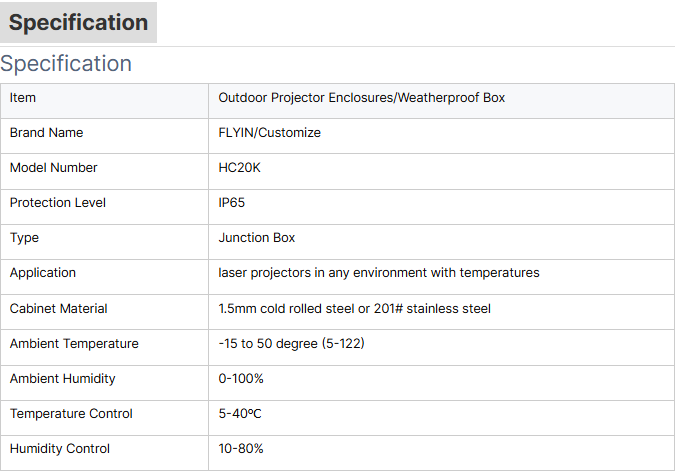Viewport: 675px width, 473px height.
Task: Click the Application row label
Action: [43, 273]
